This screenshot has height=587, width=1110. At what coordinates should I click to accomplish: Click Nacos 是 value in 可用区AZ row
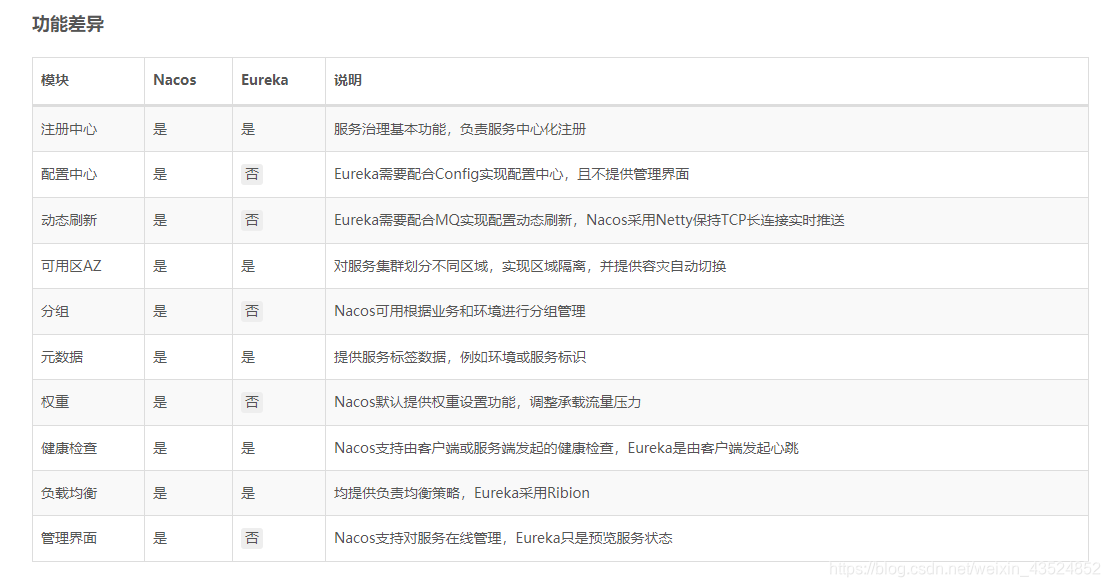pyautogui.click(x=160, y=266)
